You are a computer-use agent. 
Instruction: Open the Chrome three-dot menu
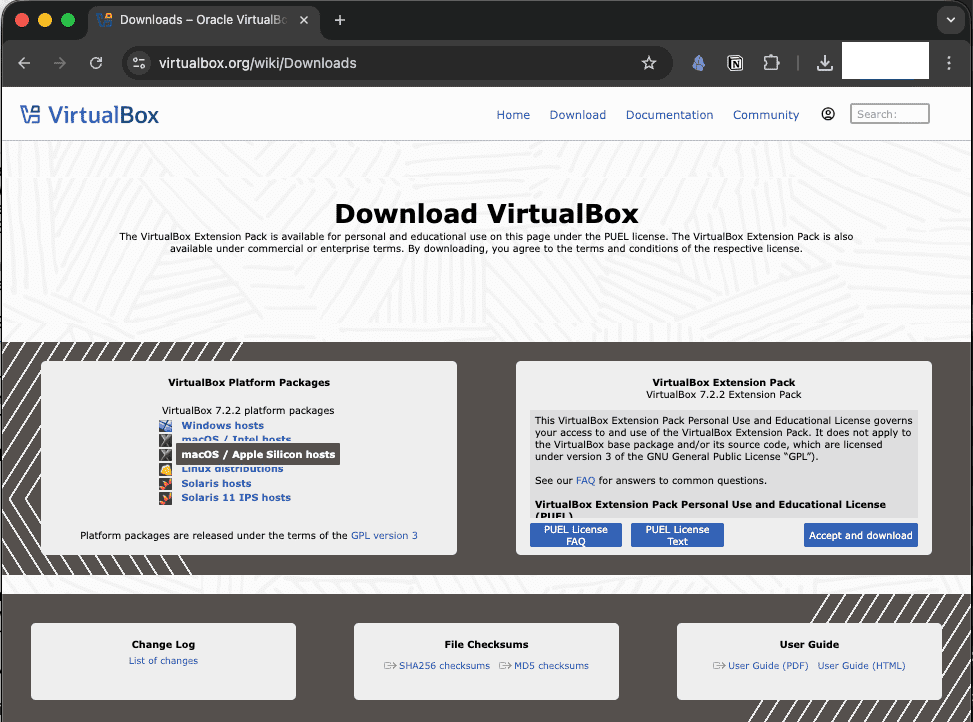949,63
